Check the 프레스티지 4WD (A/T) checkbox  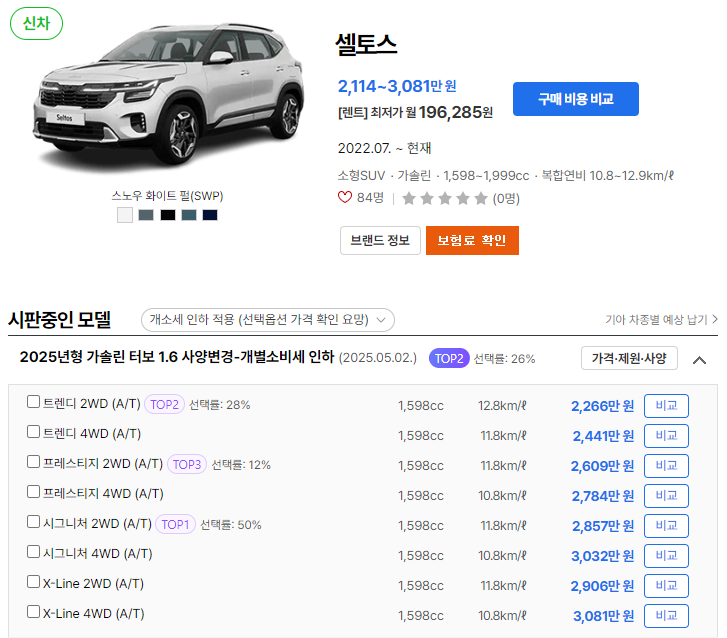pos(33,491)
